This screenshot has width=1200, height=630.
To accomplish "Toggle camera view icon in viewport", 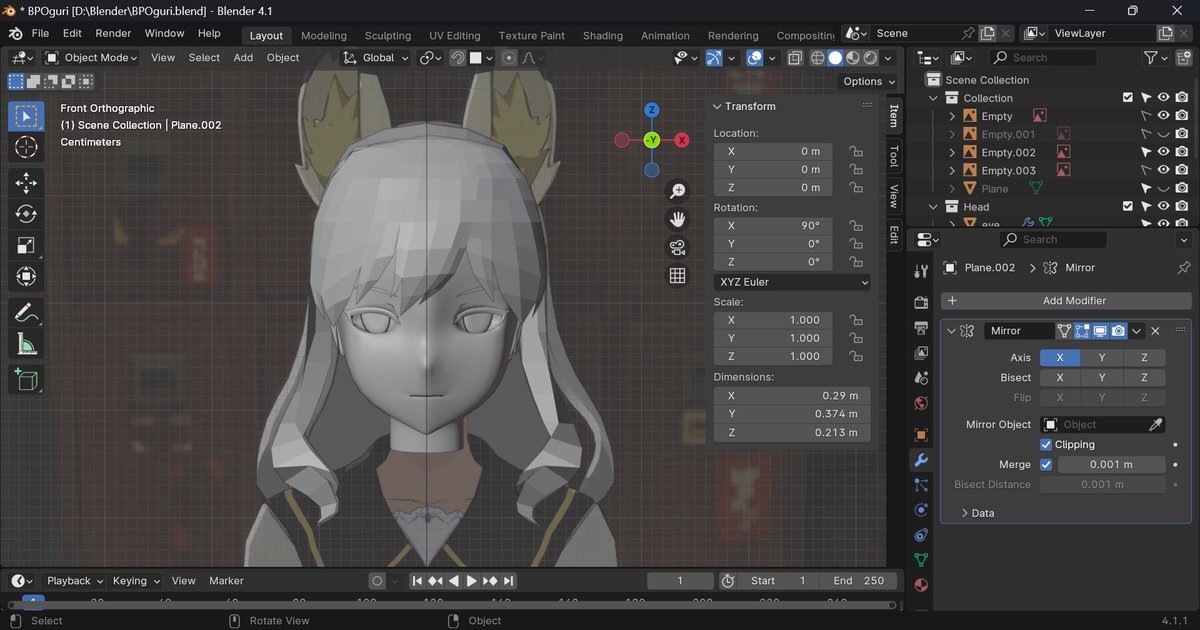I will (677, 247).
